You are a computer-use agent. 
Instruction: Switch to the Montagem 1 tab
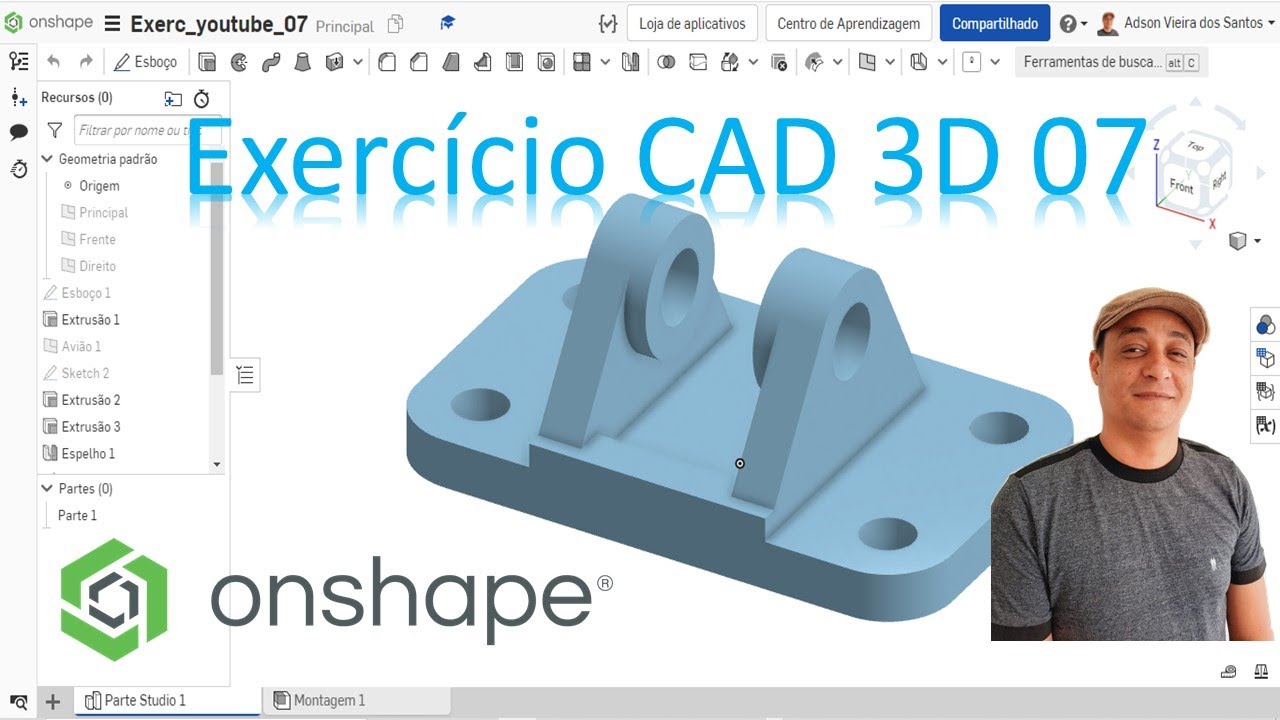(356, 701)
